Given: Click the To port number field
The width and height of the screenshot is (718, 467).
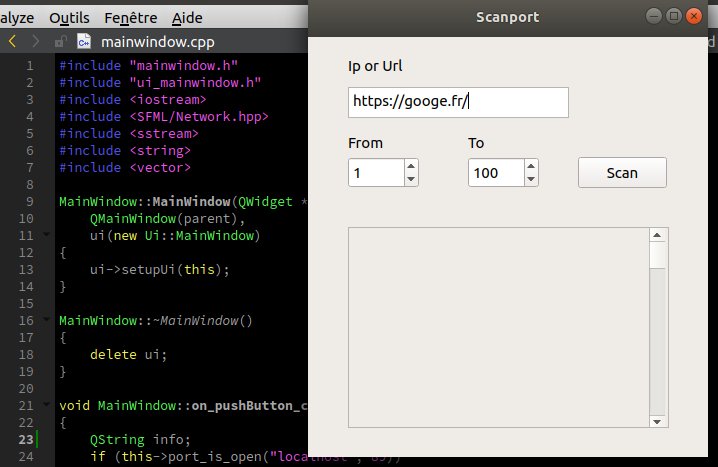Looking at the screenshot, I should 496,173.
